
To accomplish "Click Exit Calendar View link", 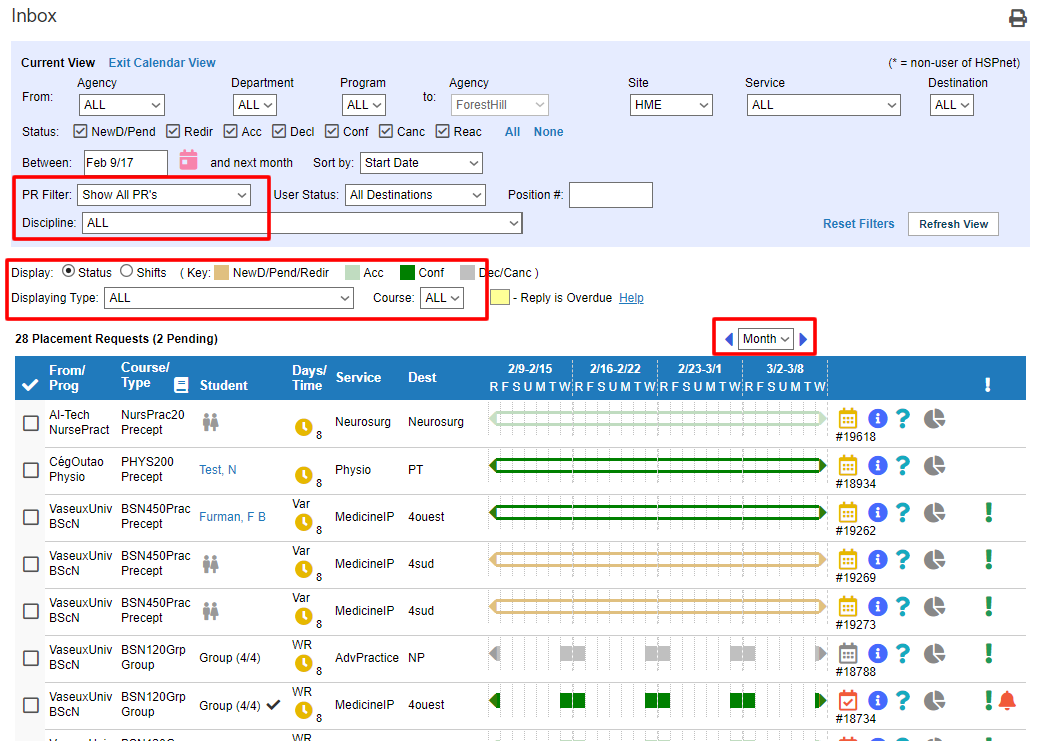I will pos(162,63).
